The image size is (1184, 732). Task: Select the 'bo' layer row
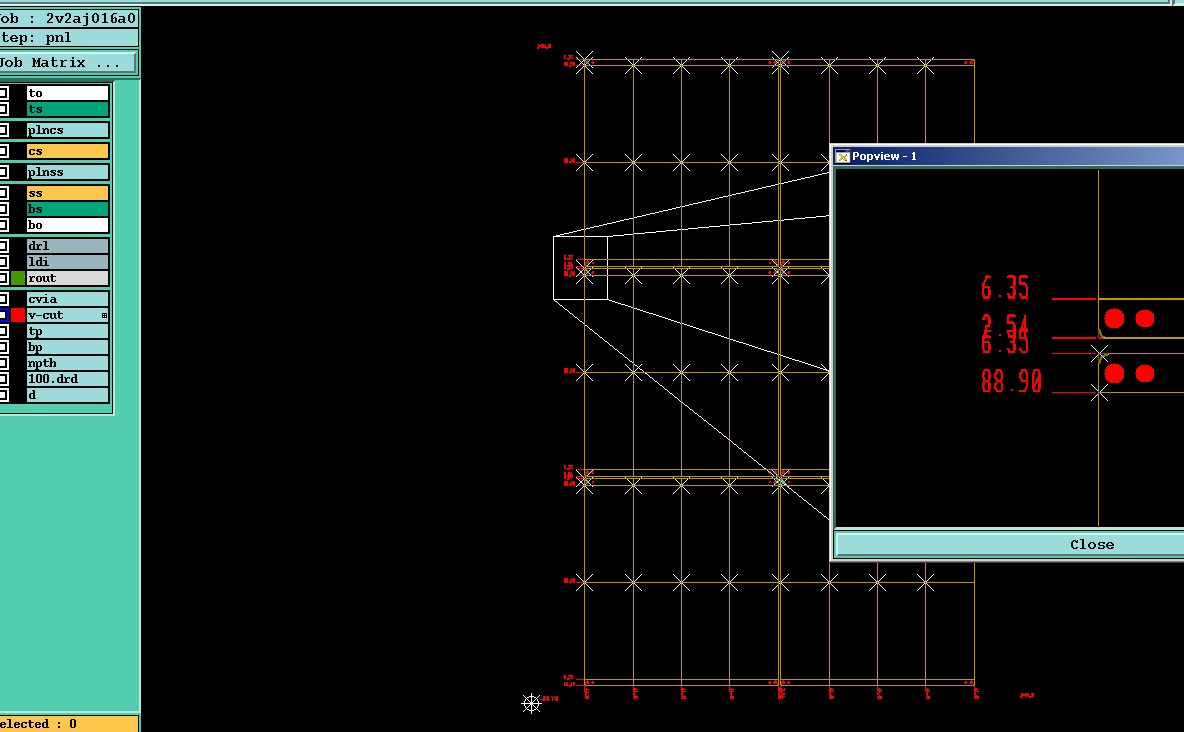(x=67, y=225)
